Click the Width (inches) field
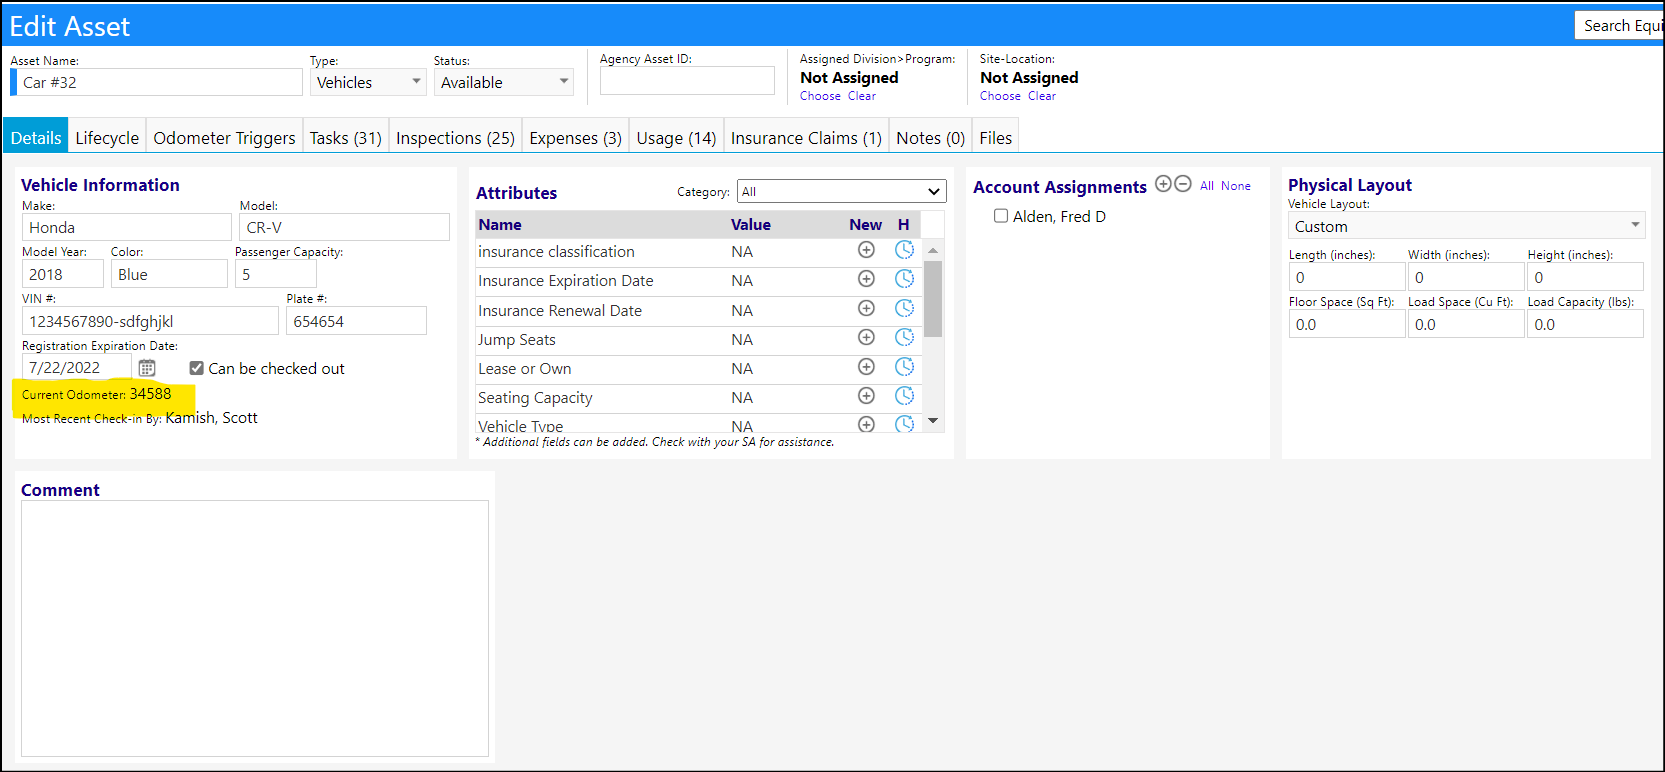This screenshot has height=772, width=1665. (x=1466, y=277)
